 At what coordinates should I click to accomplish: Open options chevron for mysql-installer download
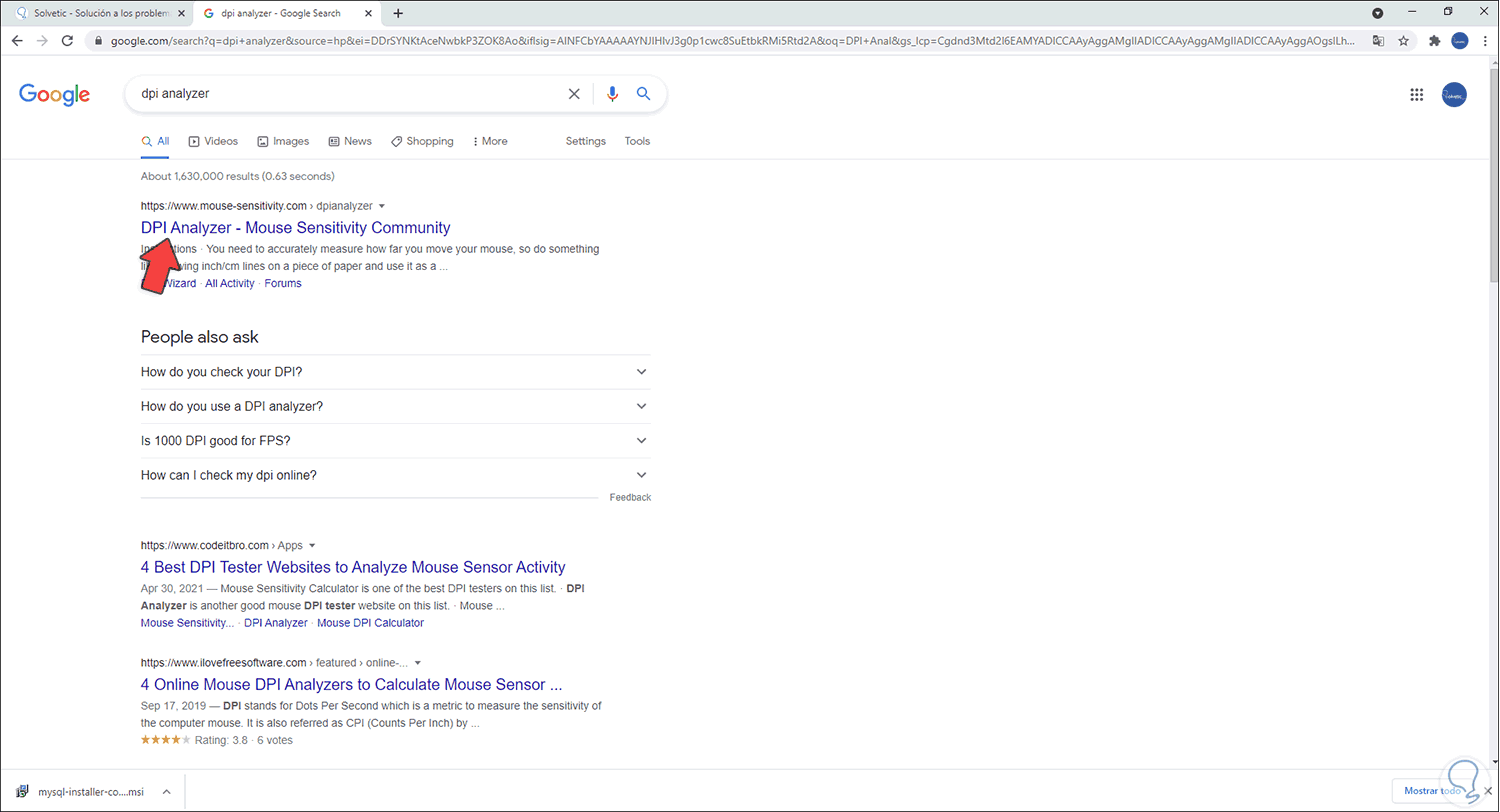click(x=166, y=791)
